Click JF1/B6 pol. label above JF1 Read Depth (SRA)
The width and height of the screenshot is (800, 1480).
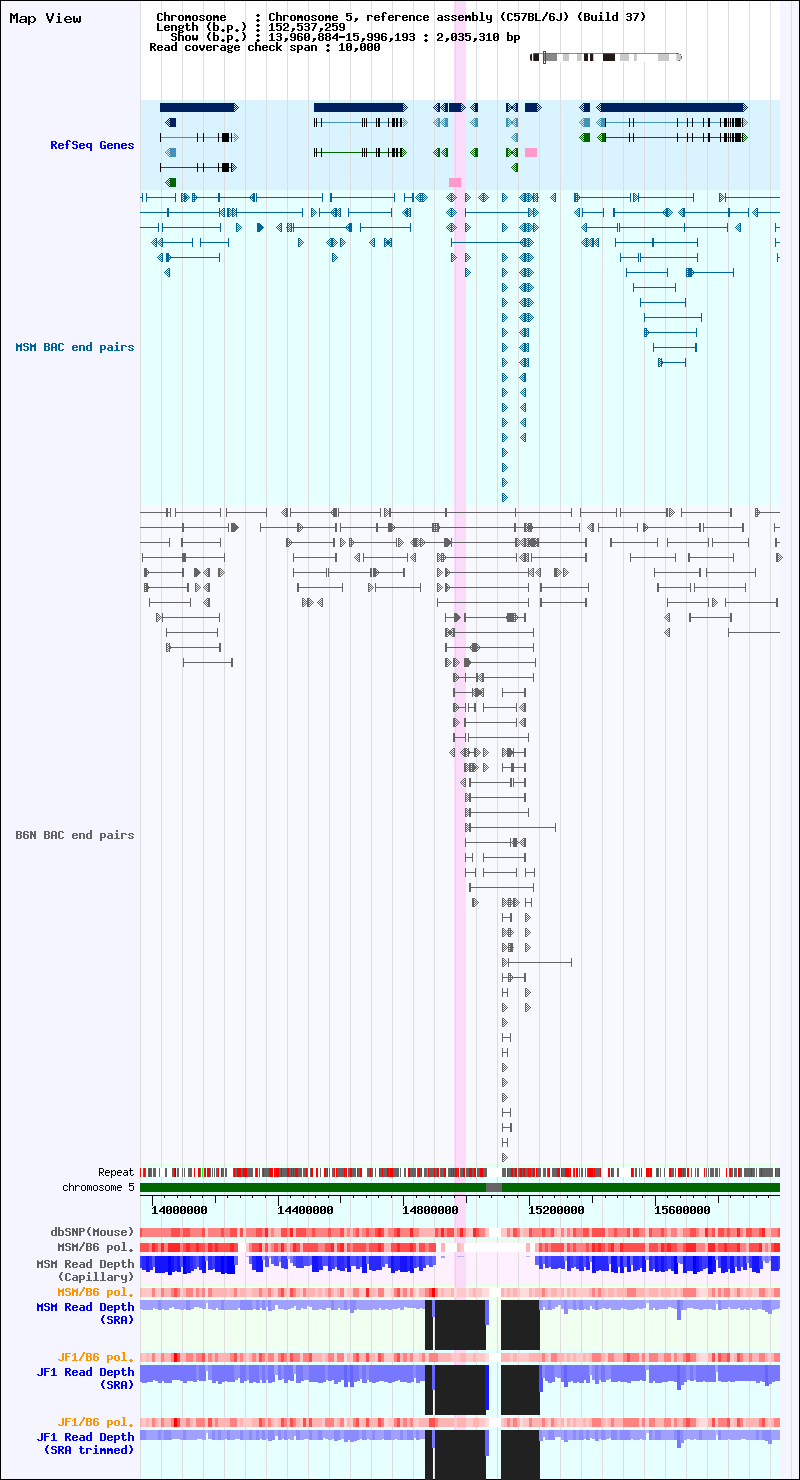pos(96,1358)
